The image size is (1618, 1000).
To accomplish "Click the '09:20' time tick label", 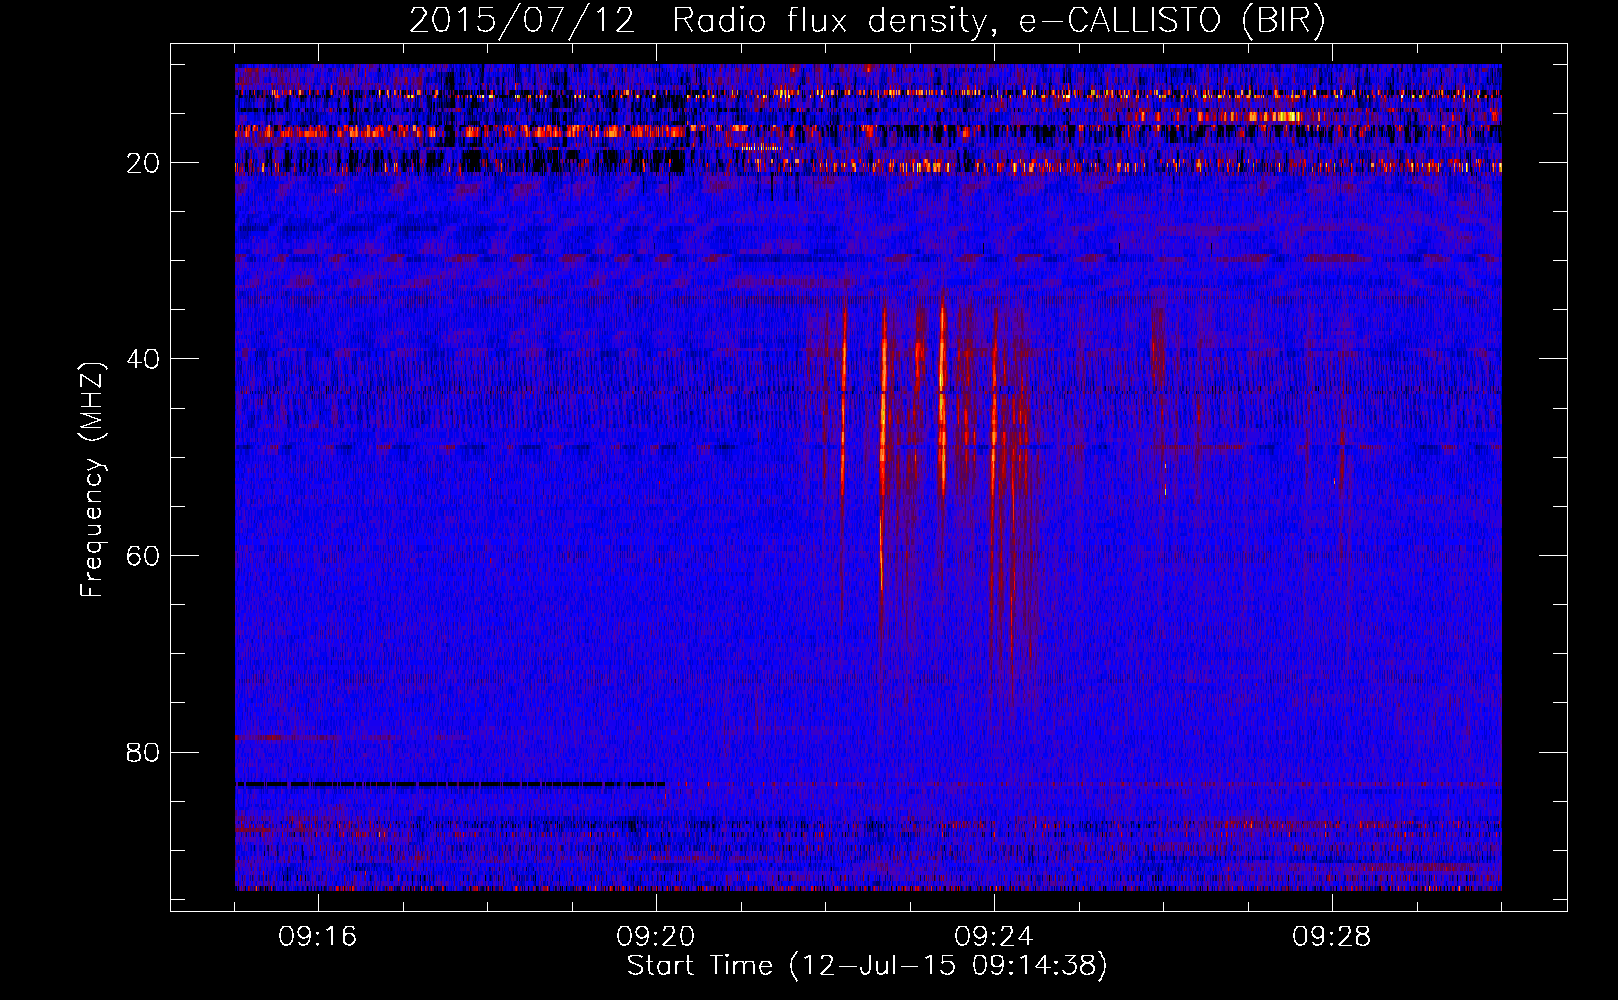I will [x=656, y=937].
